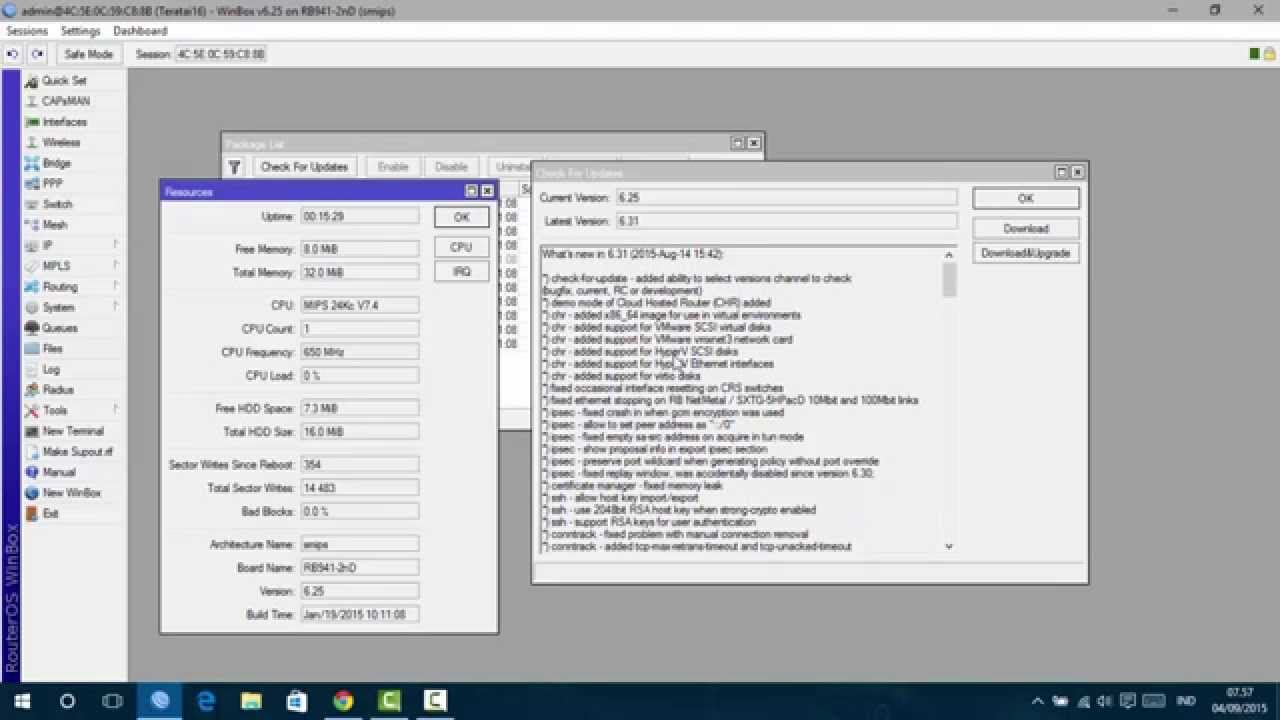
Task: Click changelog scroll up arrow
Action: [x=949, y=255]
